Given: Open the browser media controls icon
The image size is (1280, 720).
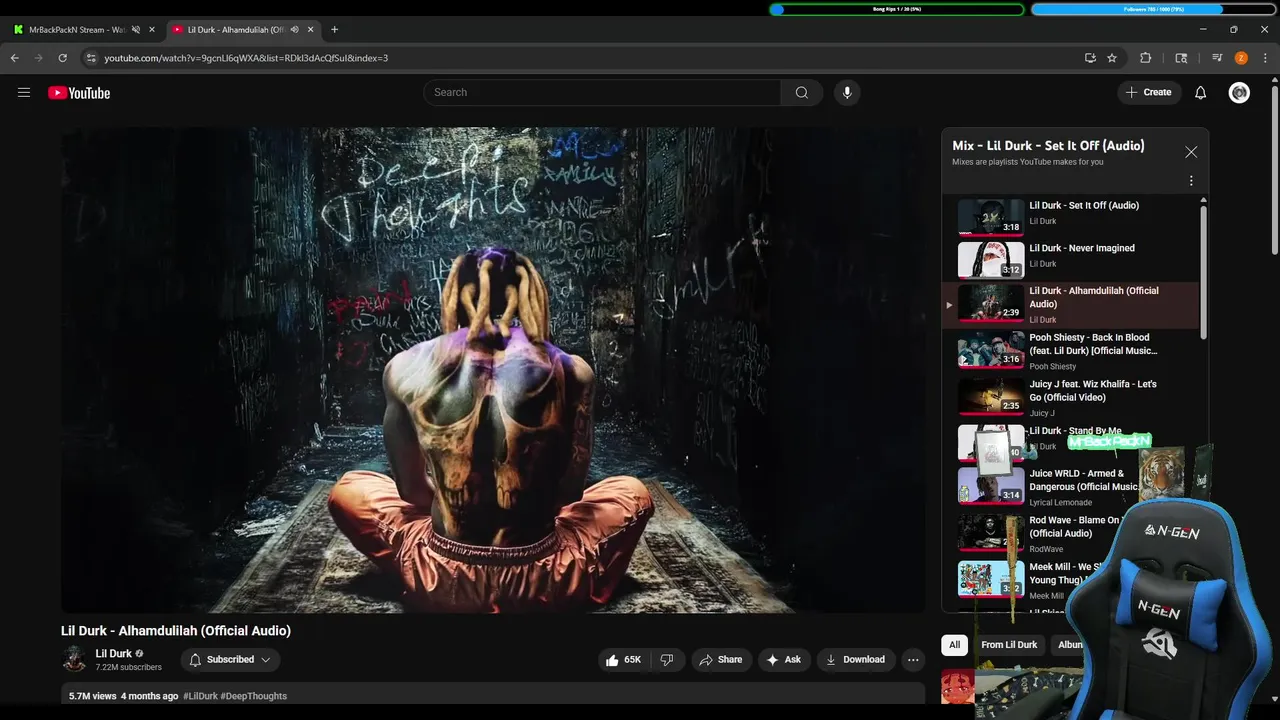Looking at the screenshot, I should click(x=1217, y=58).
